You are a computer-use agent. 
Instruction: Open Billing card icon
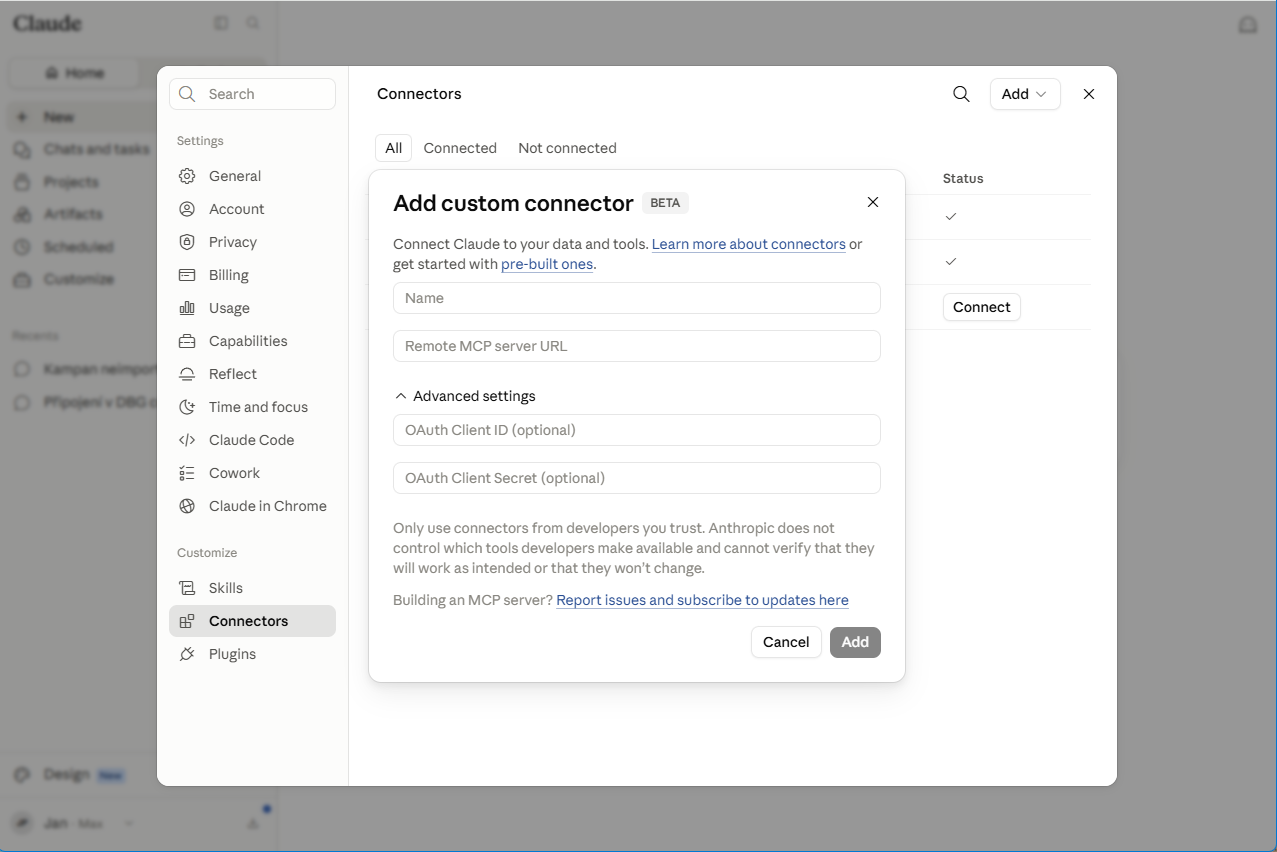pos(187,275)
